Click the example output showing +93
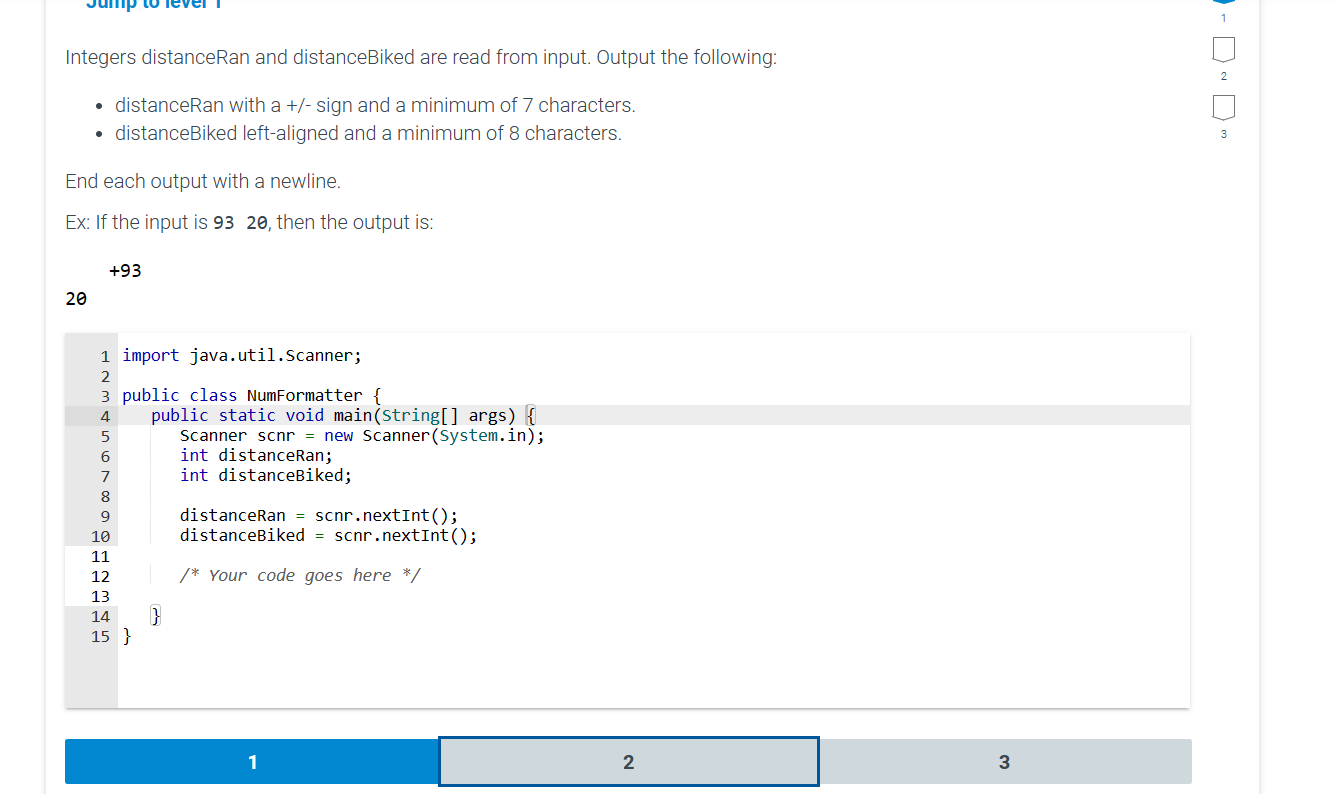 click(x=125, y=270)
